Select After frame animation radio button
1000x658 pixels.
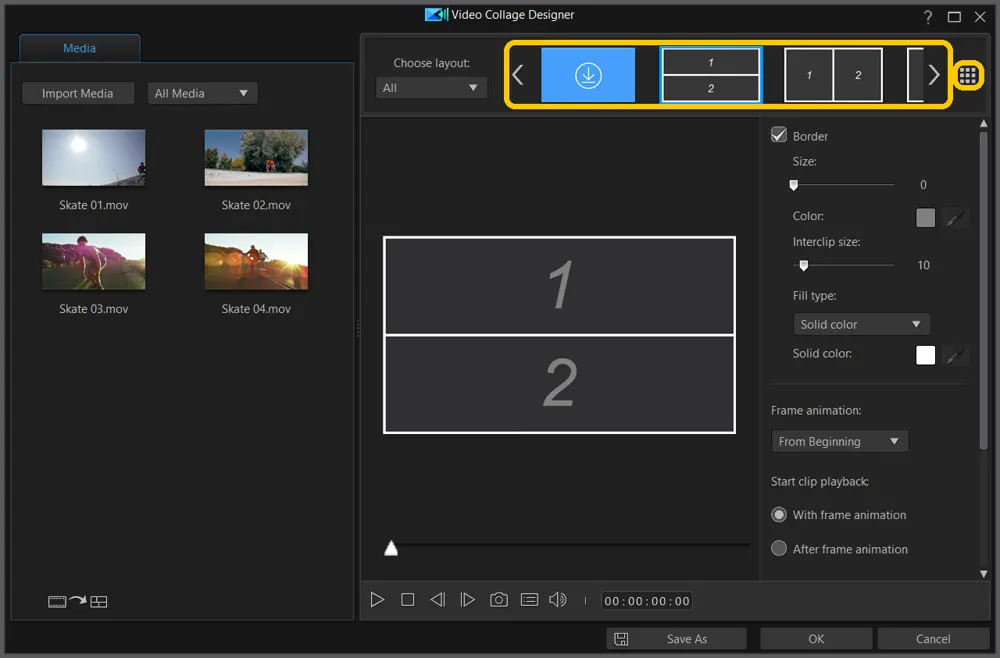(779, 548)
